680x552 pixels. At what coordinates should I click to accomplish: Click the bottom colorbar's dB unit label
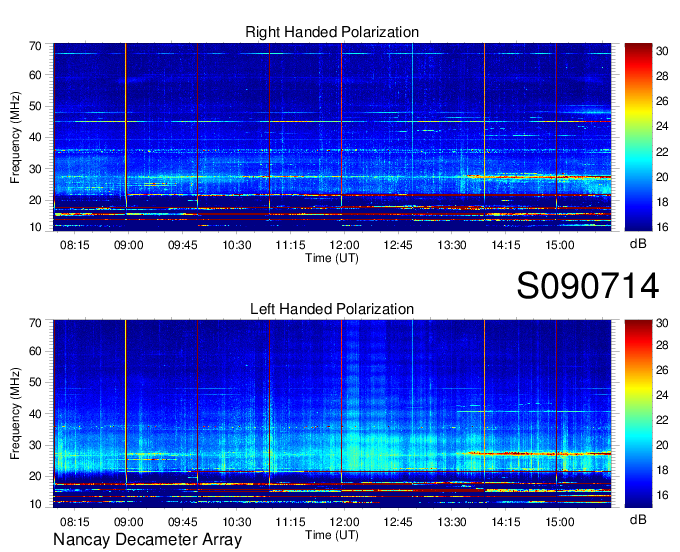pyautogui.click(x=638, y=519)
